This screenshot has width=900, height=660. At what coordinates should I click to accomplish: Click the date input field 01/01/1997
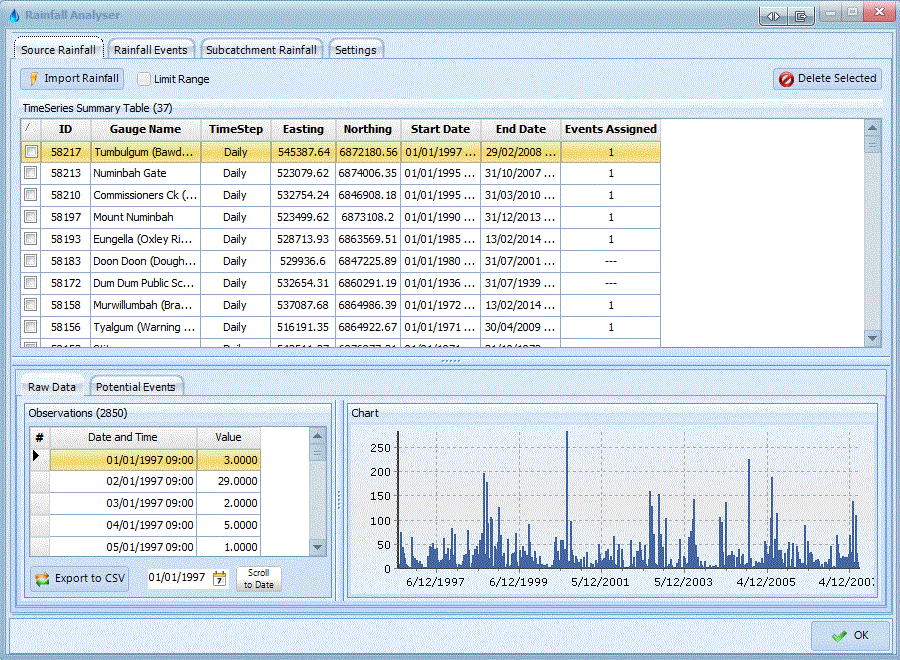[x=178, y=578]
